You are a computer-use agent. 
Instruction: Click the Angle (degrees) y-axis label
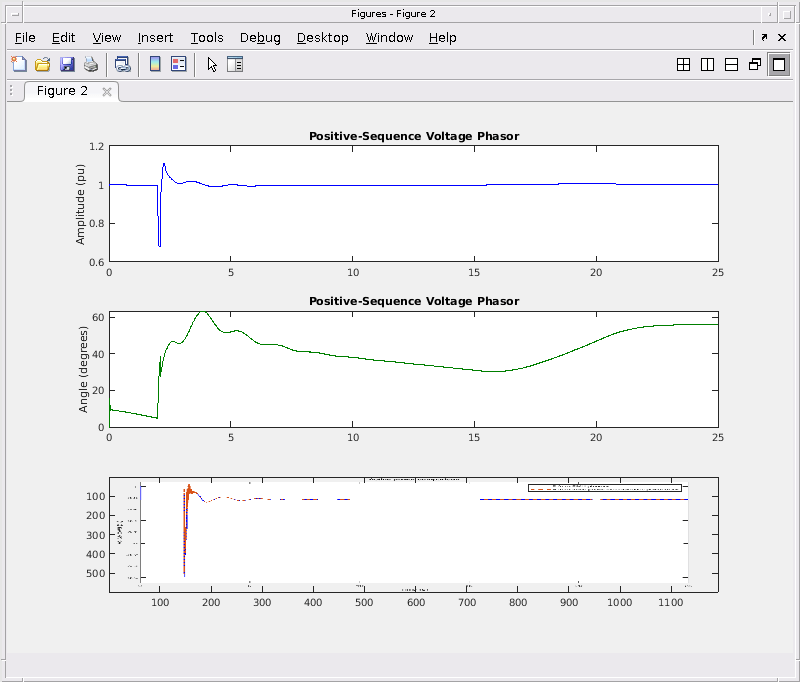click(x=83, y=369)
